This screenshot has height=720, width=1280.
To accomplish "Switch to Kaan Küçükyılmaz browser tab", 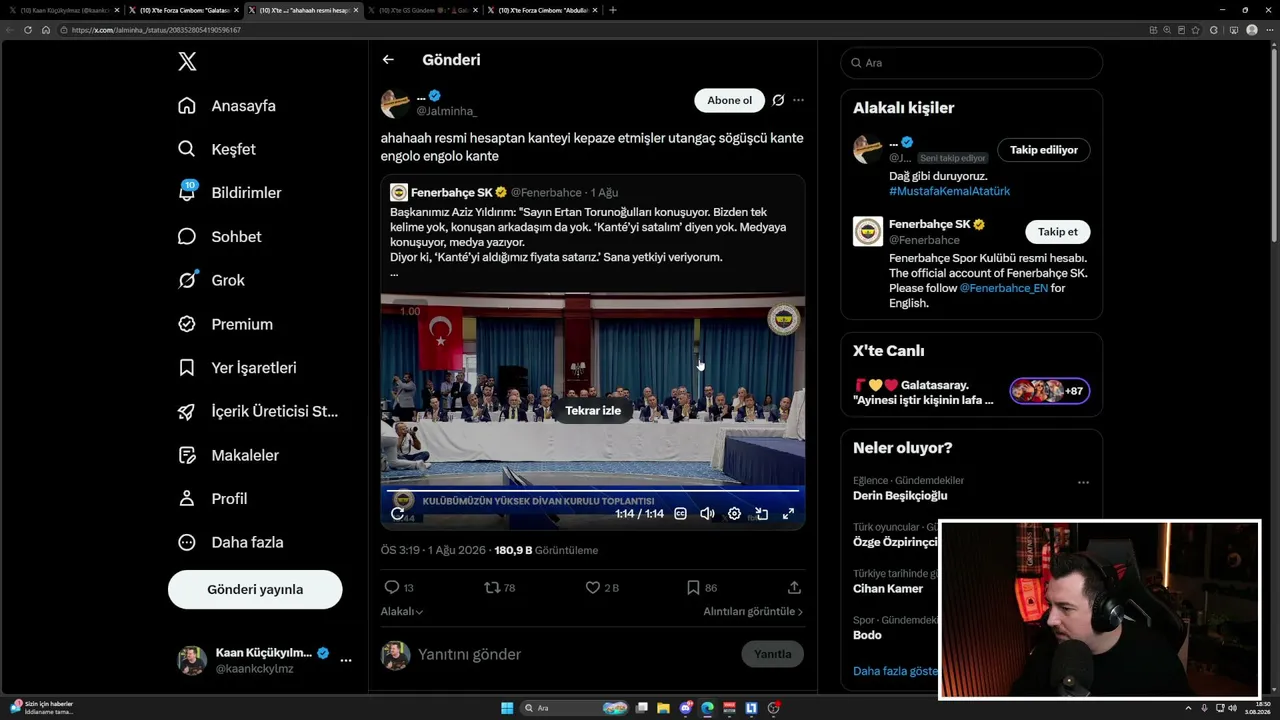I will 63,10.
